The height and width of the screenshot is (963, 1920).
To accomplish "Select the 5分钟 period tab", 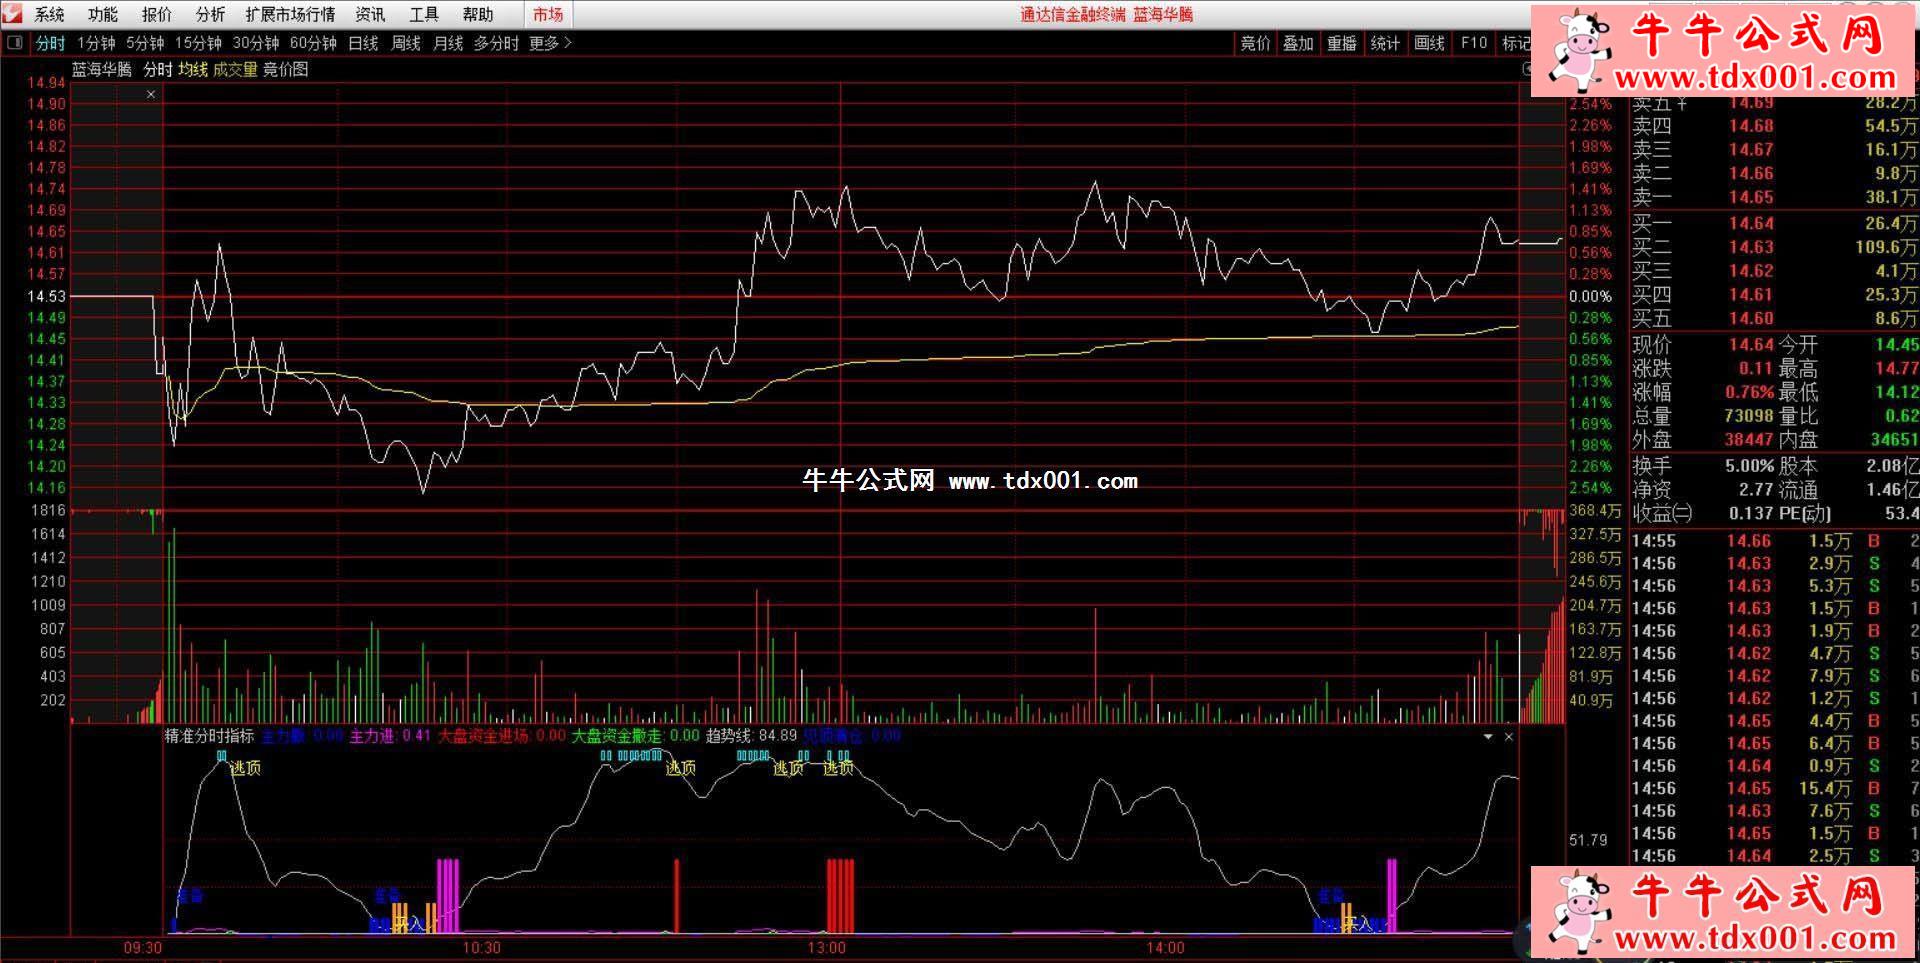I will (145, 43).
